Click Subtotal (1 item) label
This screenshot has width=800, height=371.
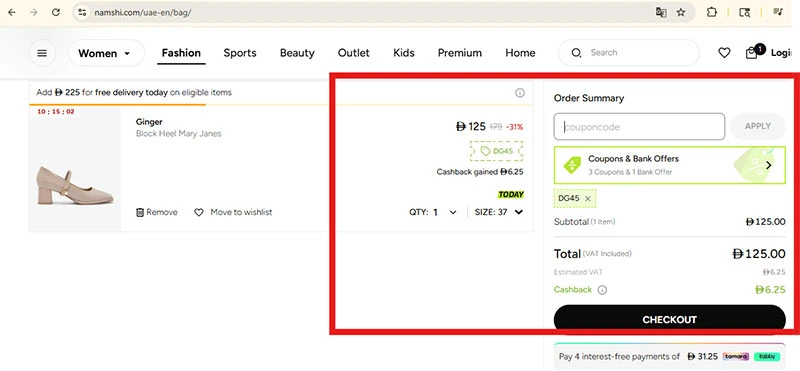pyautogui.click(x=585, y=222)
